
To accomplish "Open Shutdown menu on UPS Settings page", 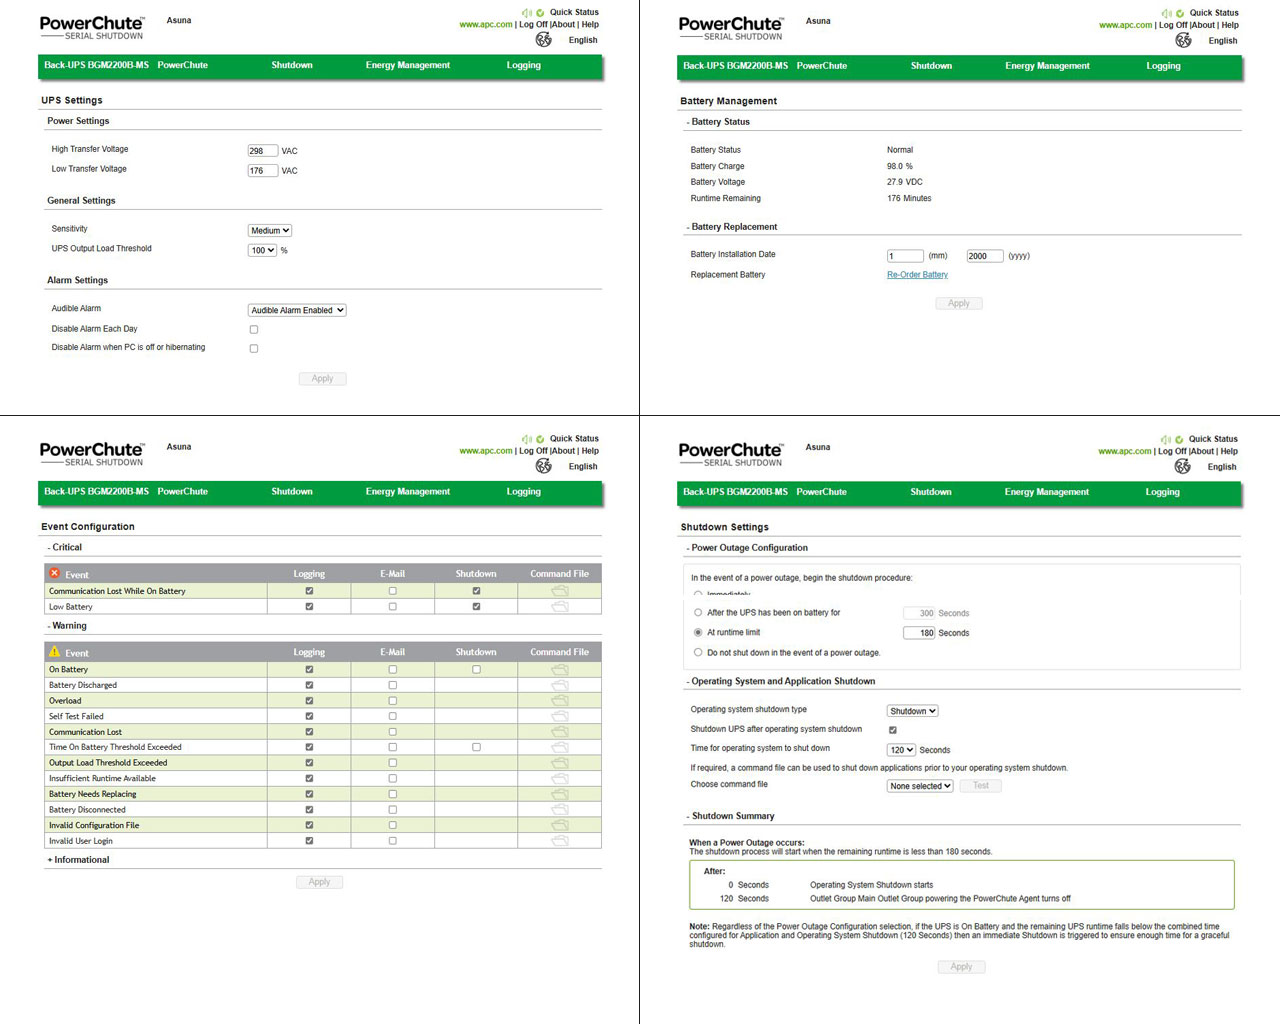I will [x=292, y=65].
